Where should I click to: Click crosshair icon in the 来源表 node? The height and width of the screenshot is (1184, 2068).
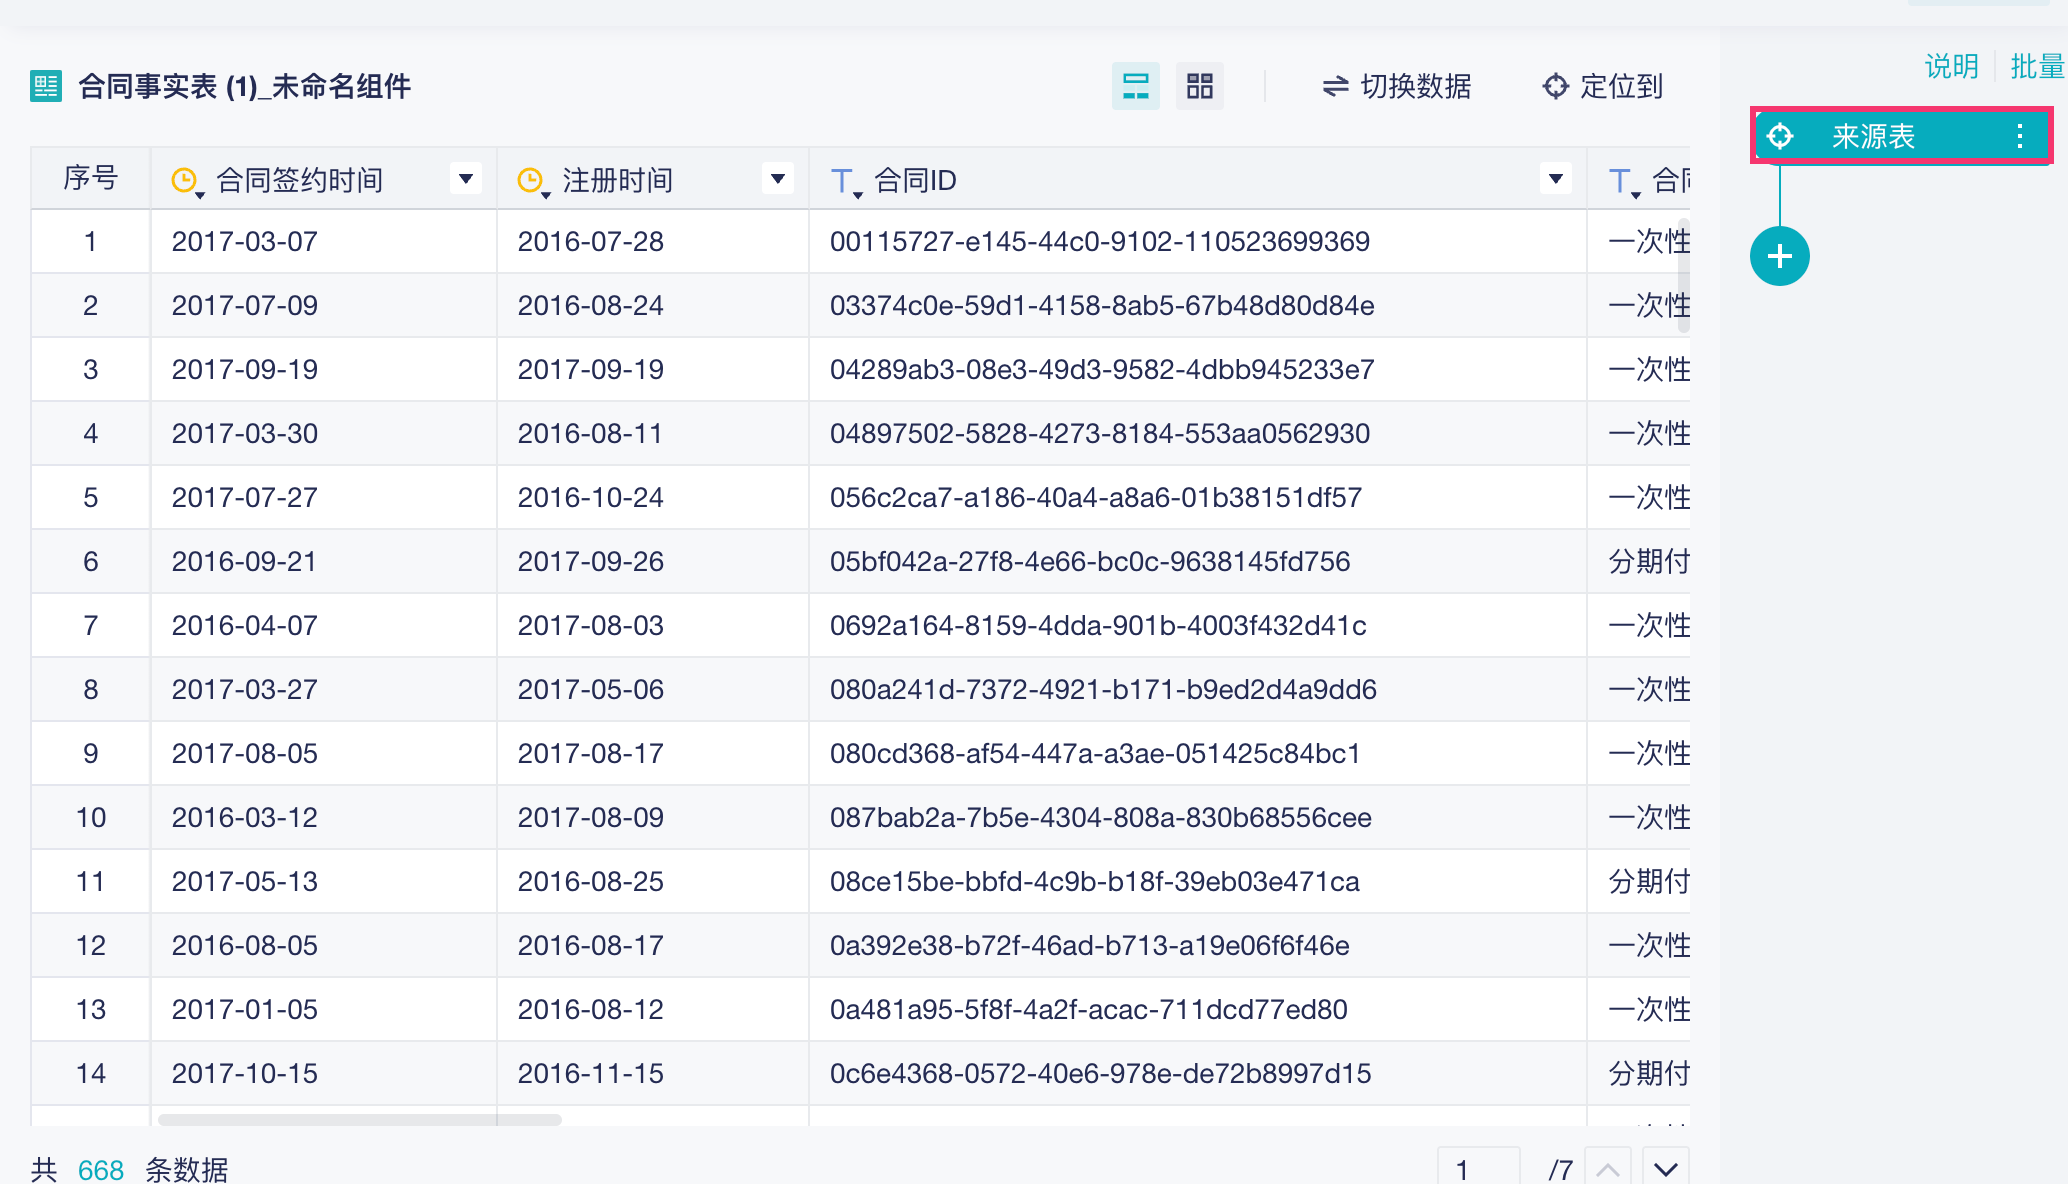point(1780,136)
